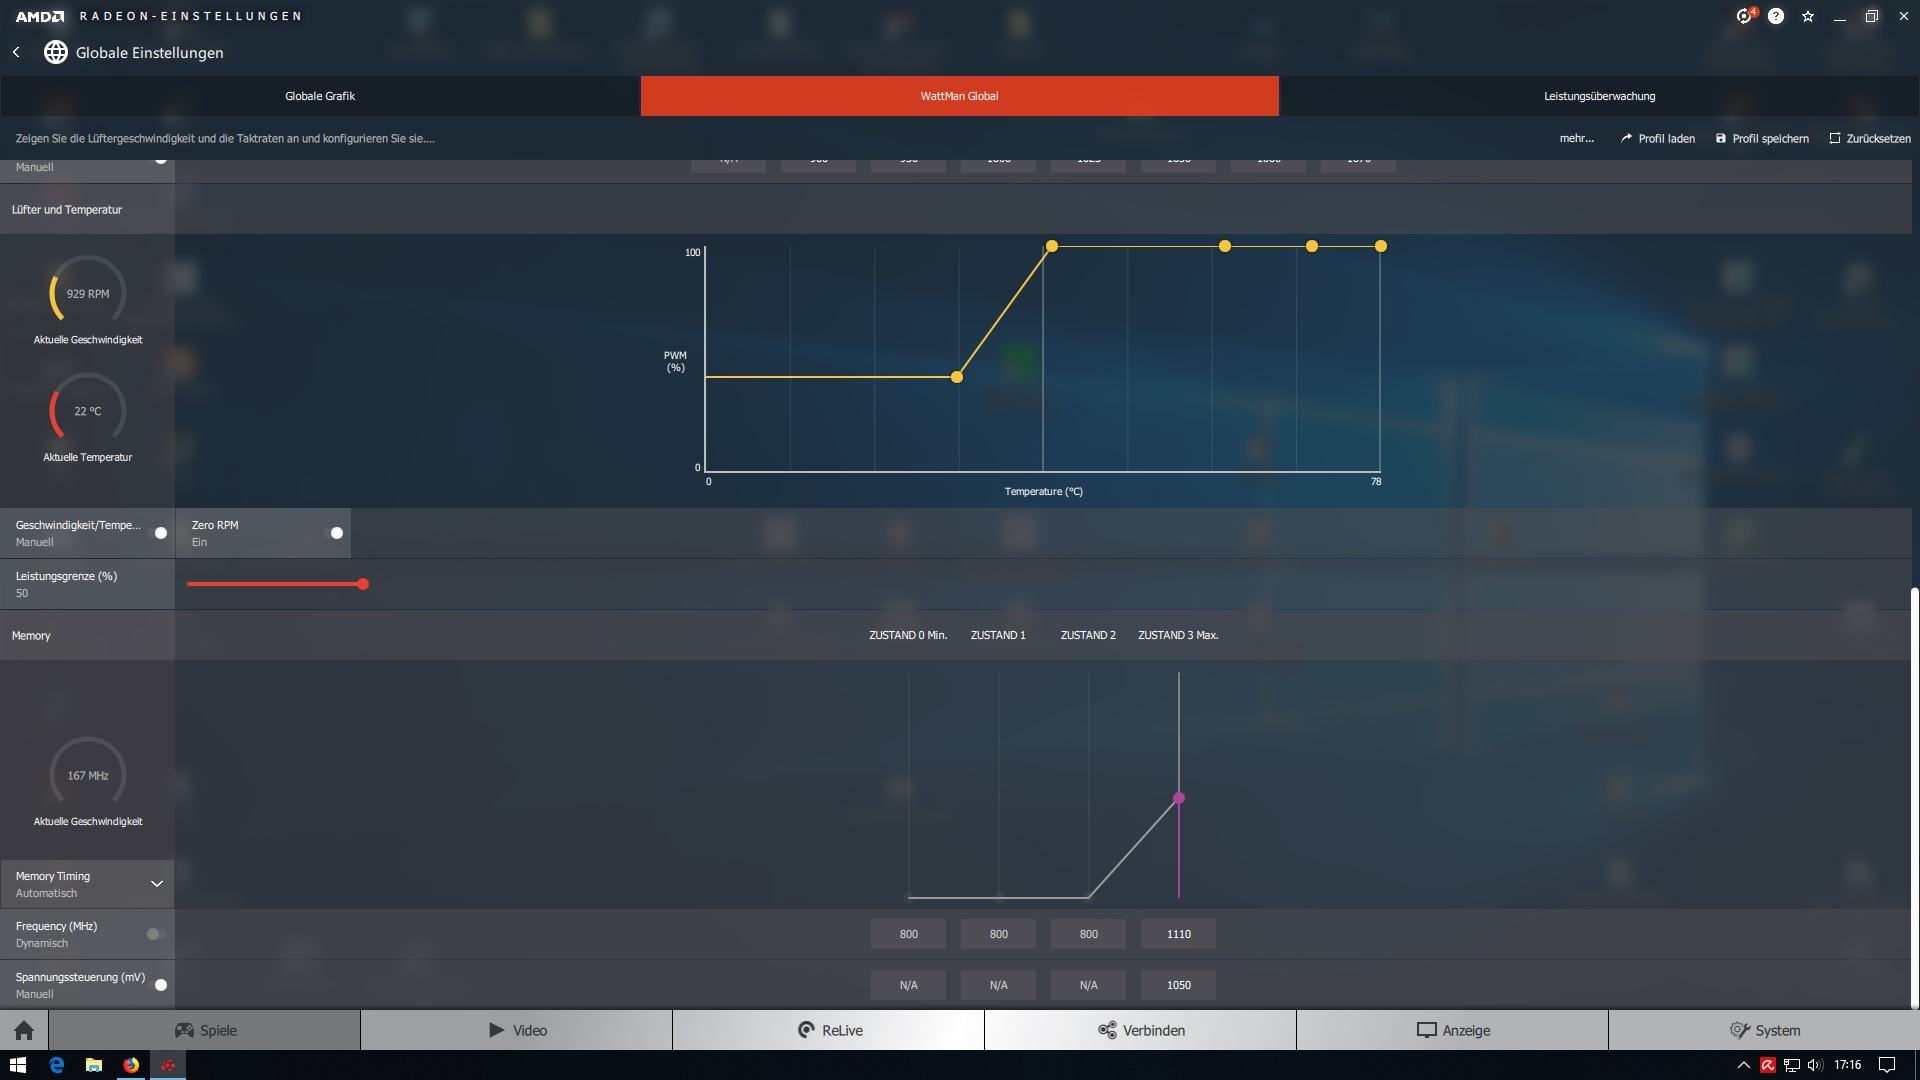Switch to the Globale Grafik tab
This screenshot has width=1920, height=1080.
(320, 96)
